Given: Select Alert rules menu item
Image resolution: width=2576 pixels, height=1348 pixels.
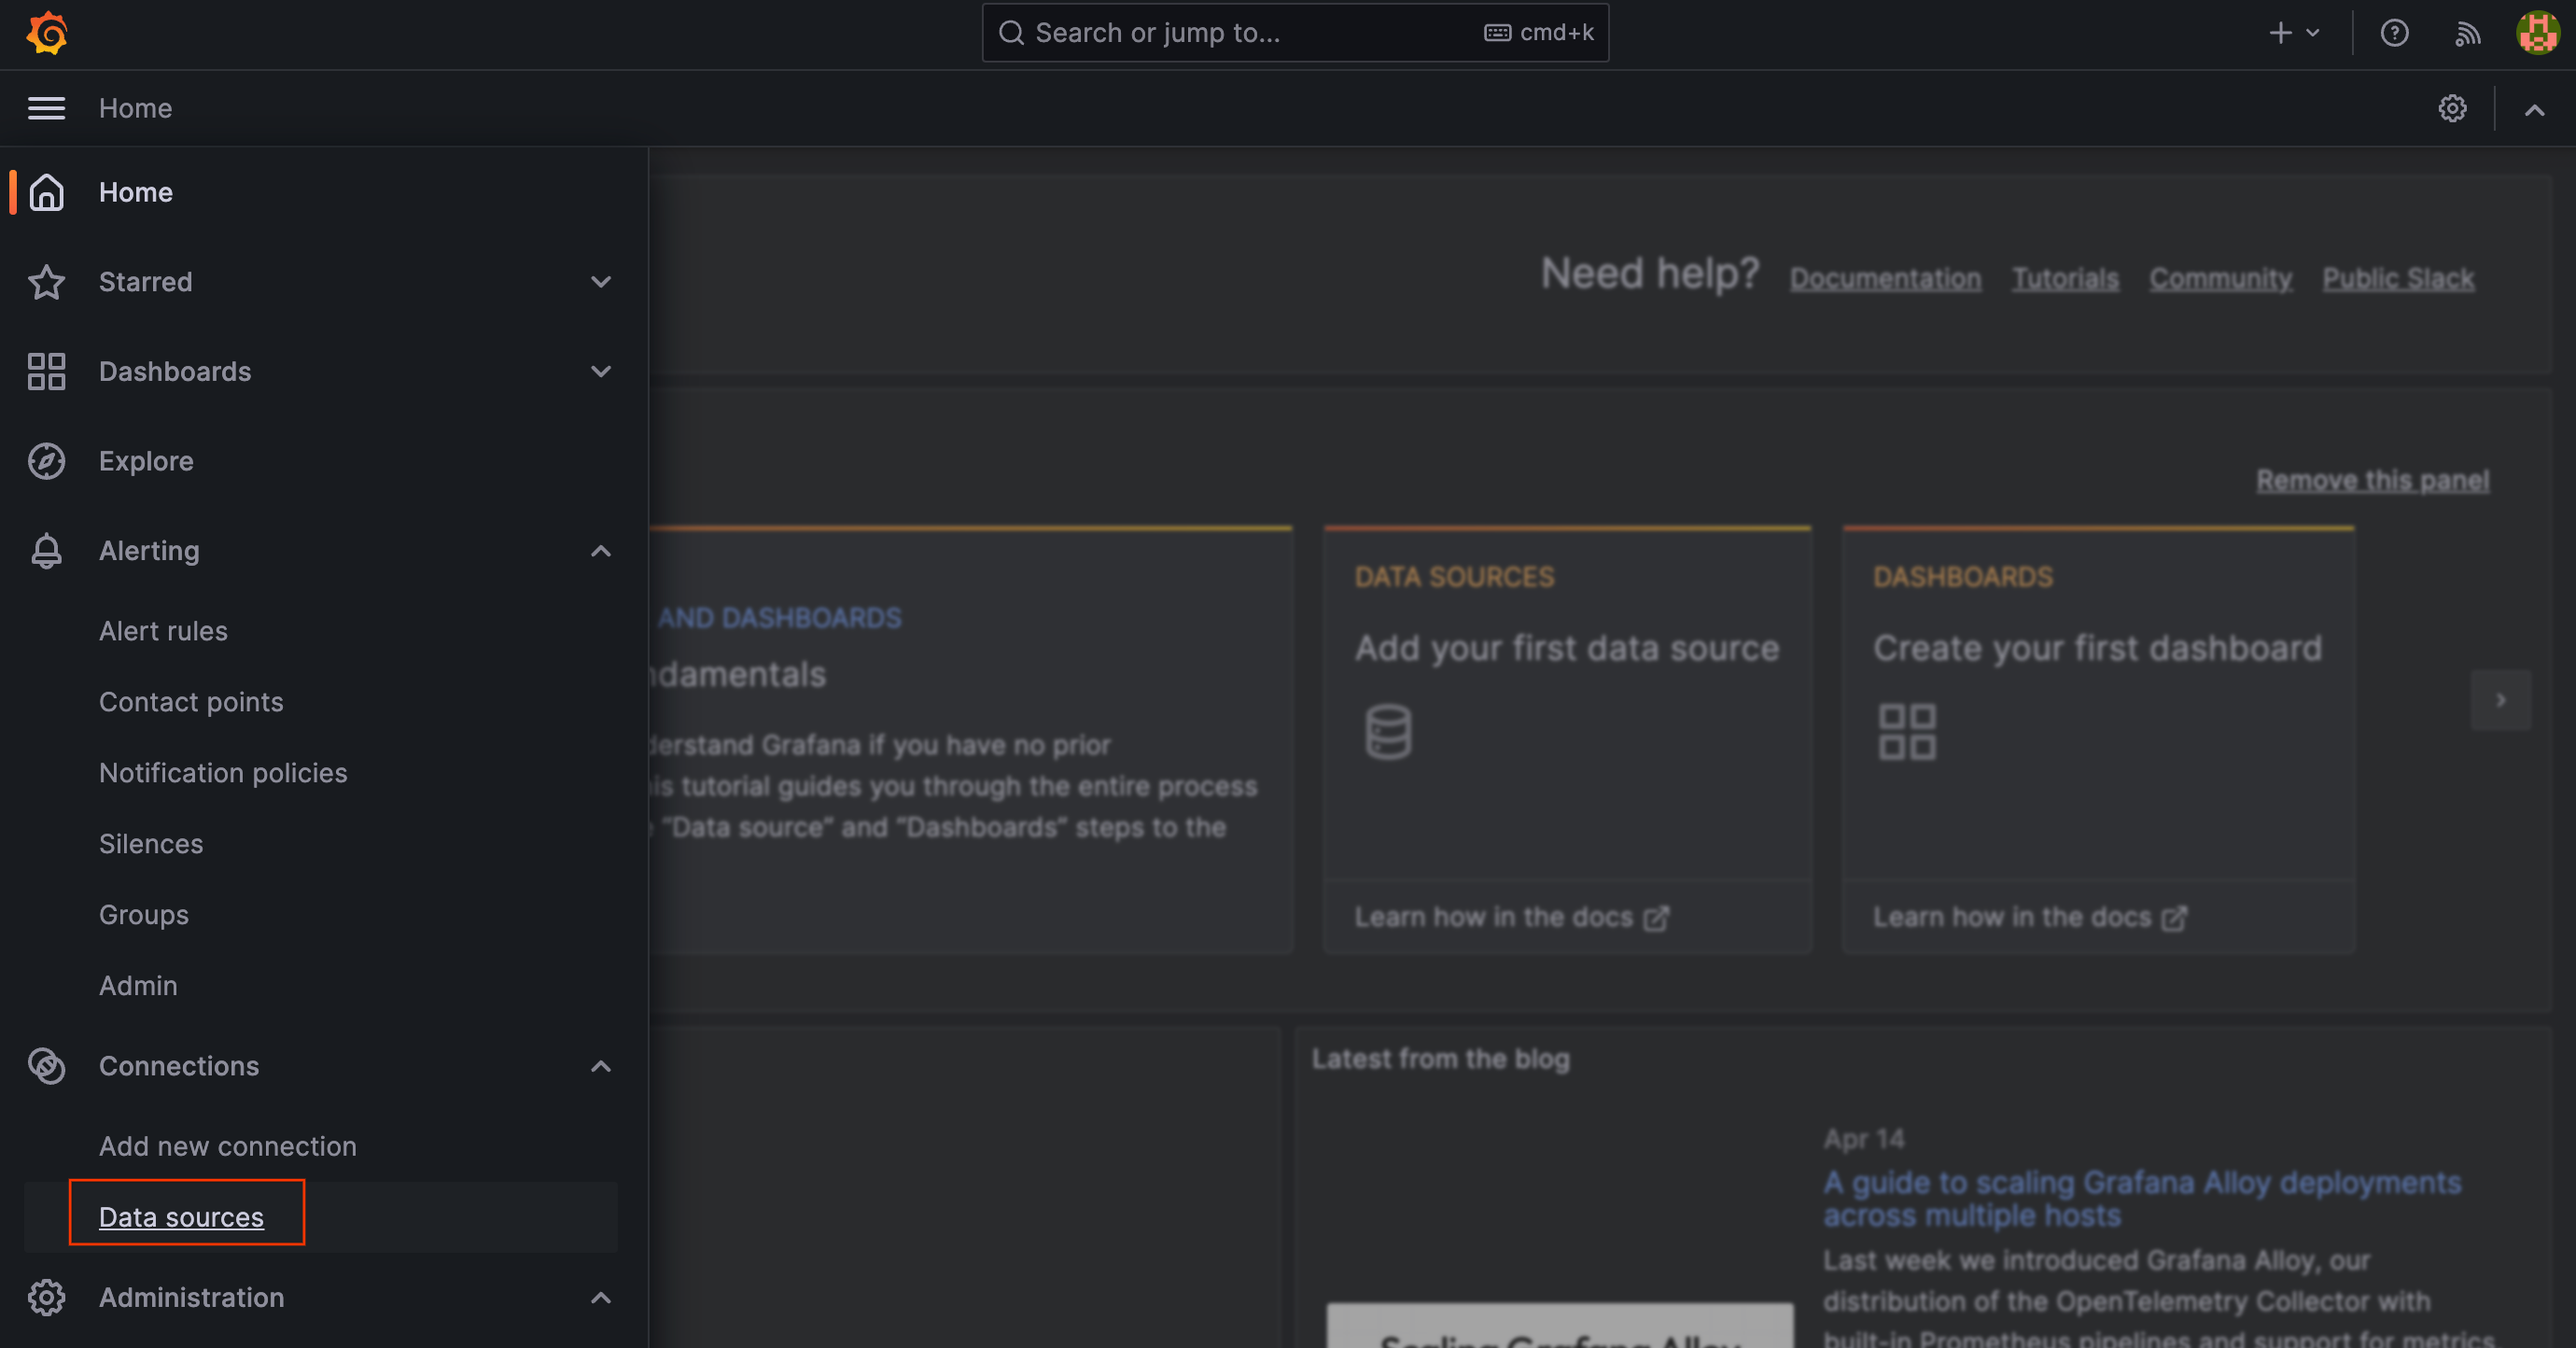Looking at the screenshot, I should coord(165,629).
